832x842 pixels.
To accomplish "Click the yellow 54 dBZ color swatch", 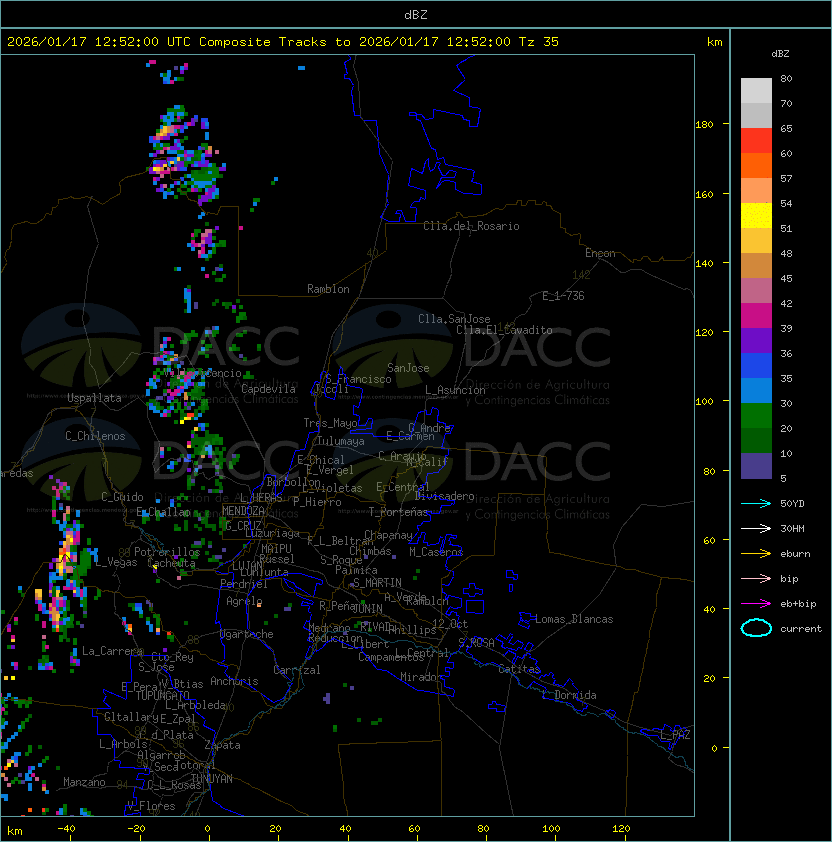I will pyautogui.click(x=756, y=215).
